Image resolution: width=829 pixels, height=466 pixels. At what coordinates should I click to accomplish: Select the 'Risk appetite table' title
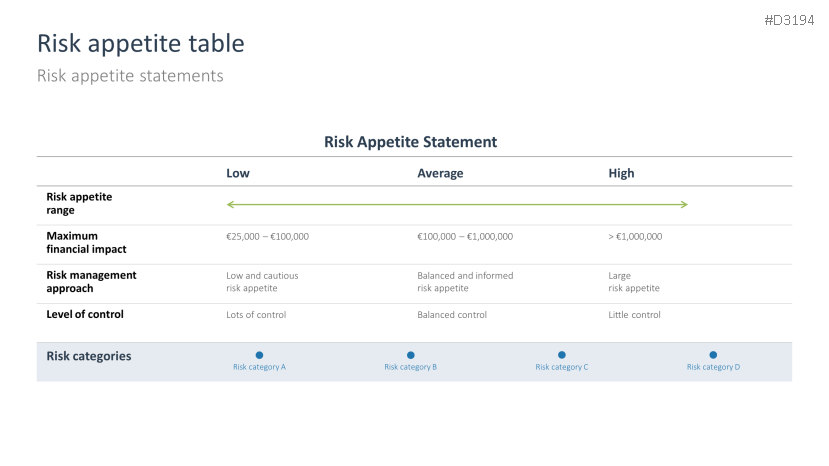(141, 43)
